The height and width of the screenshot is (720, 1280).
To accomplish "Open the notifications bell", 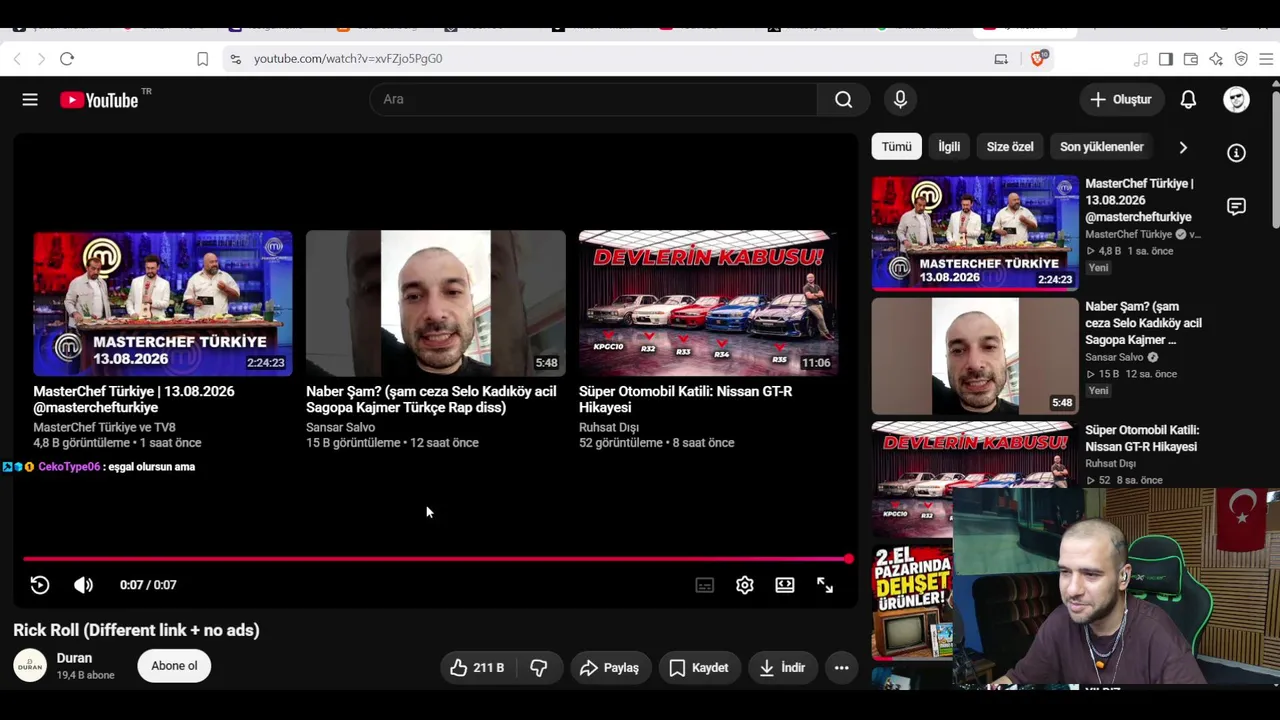I will [1188, 99].
